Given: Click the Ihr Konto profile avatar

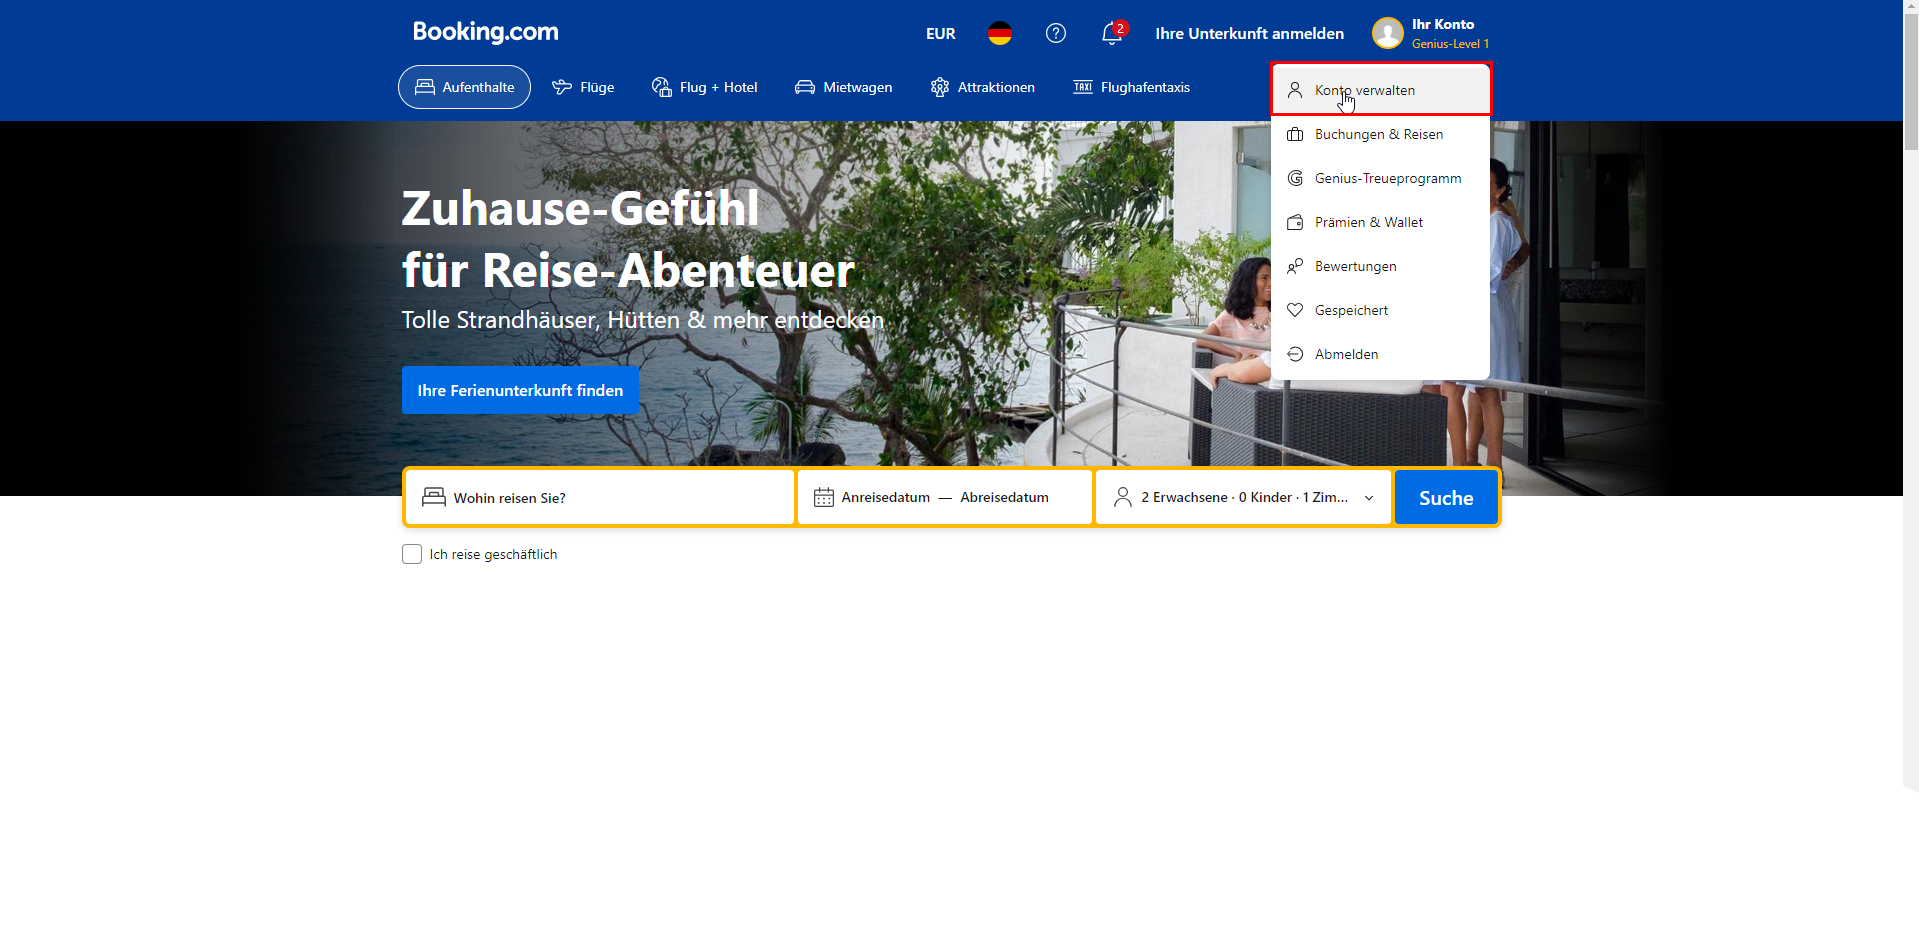Looking at the screenshot, I should click(1388, 33).
